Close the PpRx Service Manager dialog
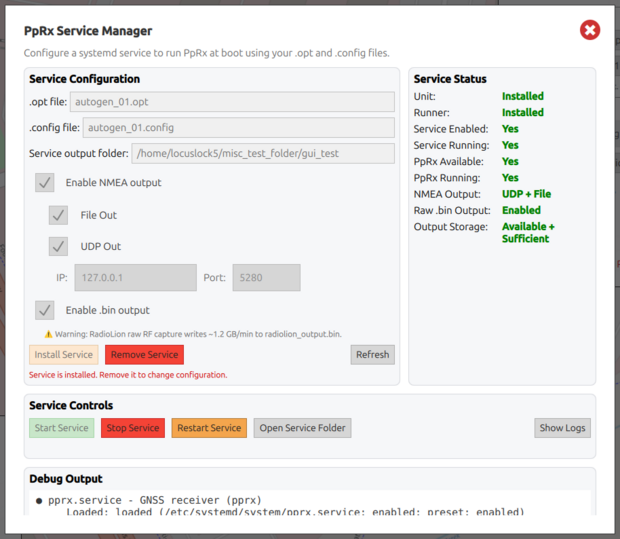This screenshot has height=539, width=620. point(590,30)
